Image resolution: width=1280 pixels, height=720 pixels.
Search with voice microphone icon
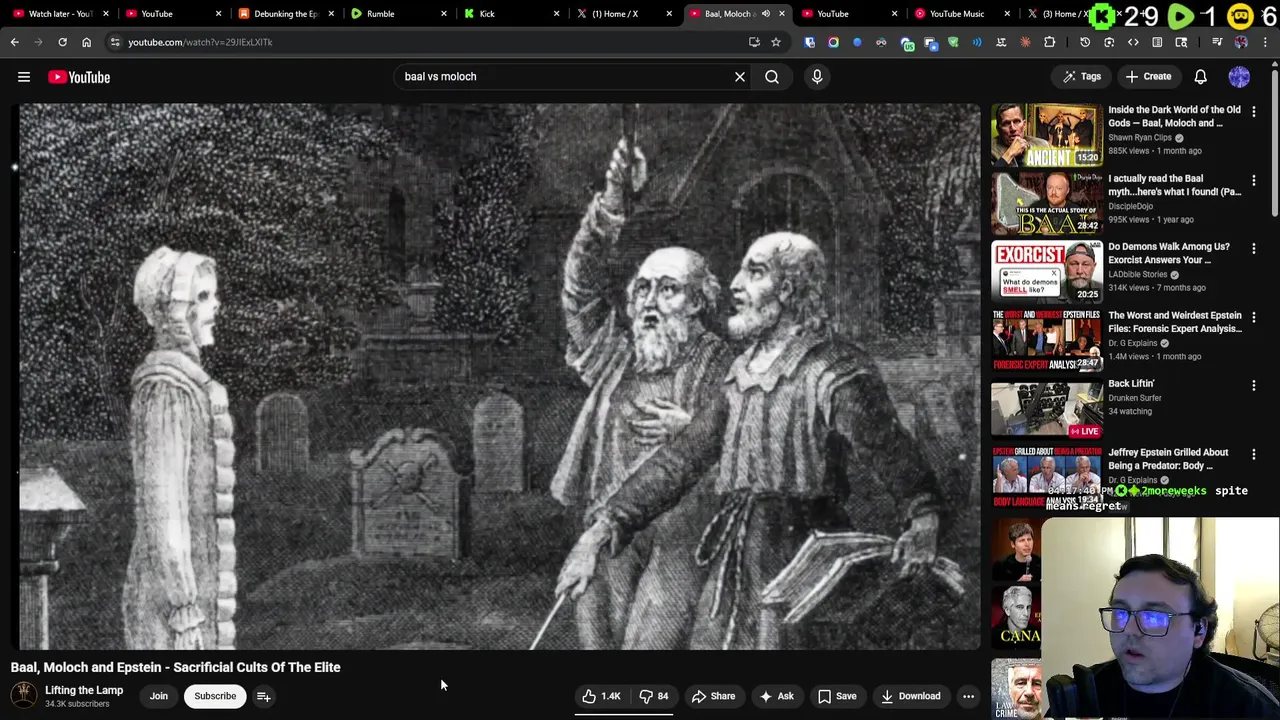click(x=817, y=76)
